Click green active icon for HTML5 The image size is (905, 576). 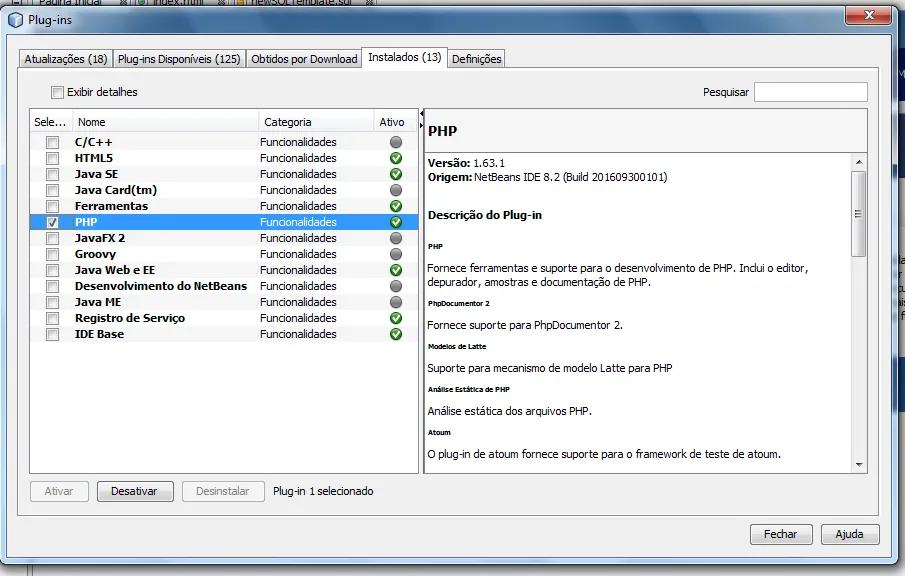pyautogui.click(x=396, y=158)
